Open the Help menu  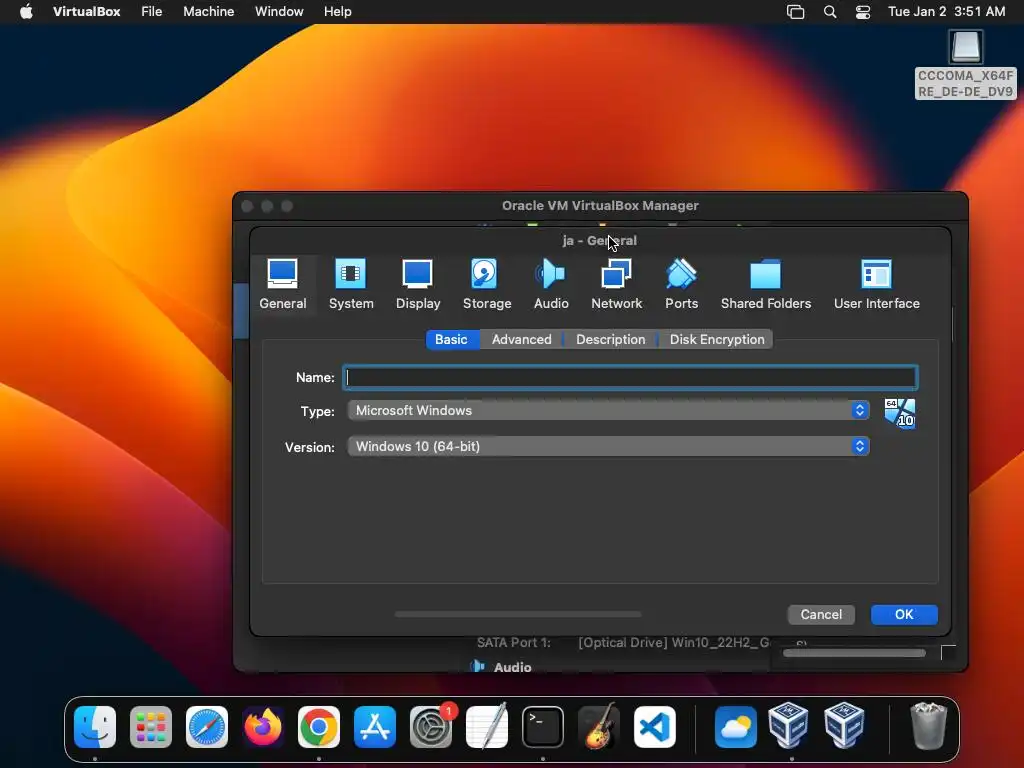click(338, 12)
